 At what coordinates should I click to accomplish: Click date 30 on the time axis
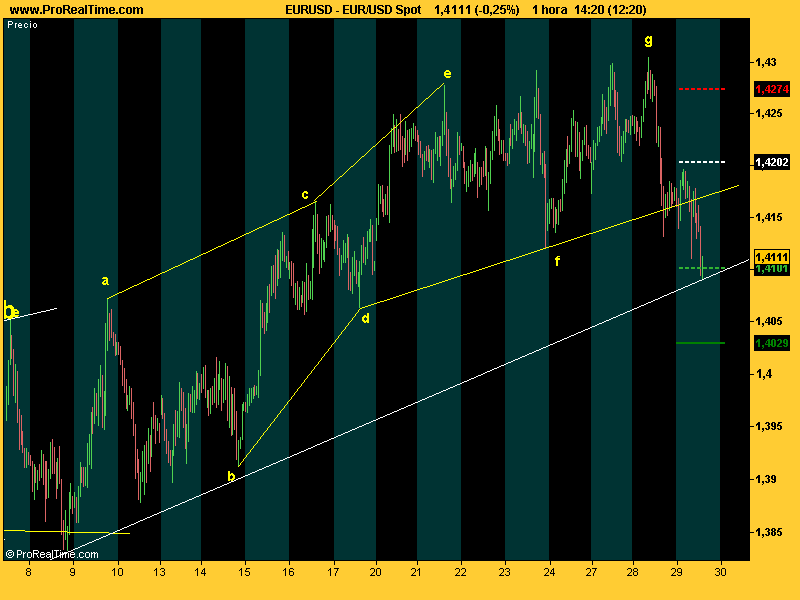[x=720, y=572]
